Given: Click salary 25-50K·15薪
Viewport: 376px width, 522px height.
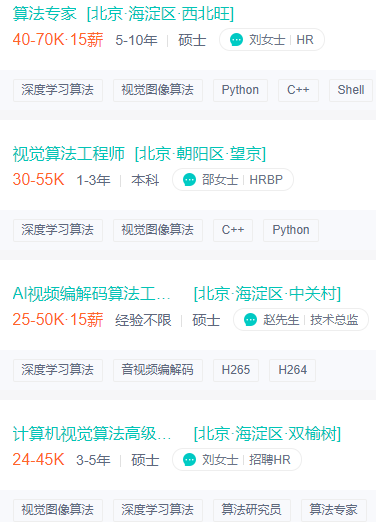Looking at the screenshot, I should coord(58,320).
